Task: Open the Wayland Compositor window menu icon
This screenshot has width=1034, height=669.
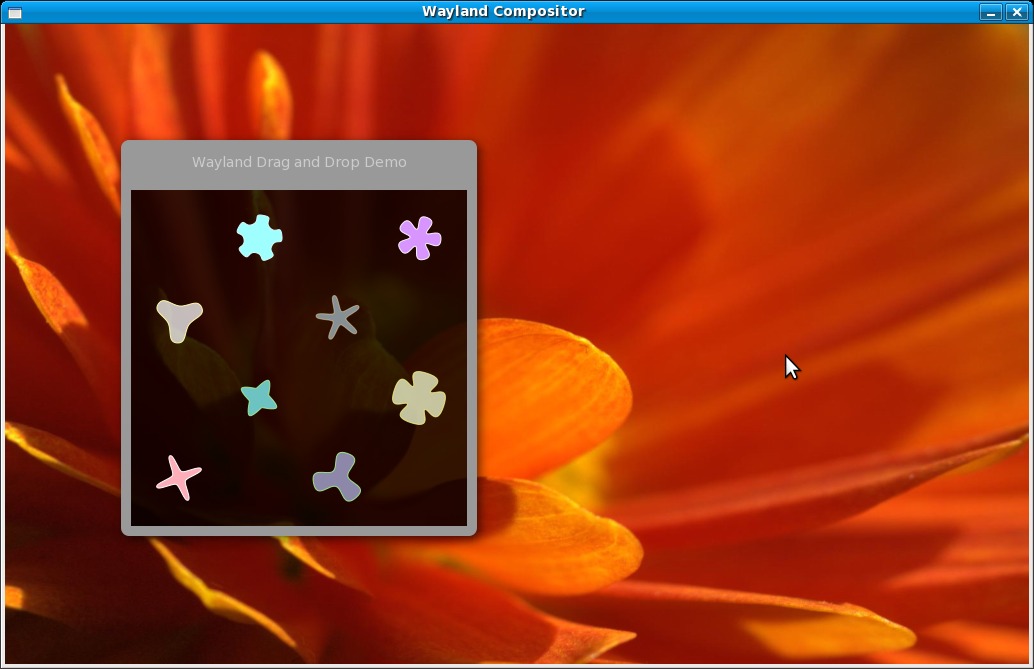Action: coord(15,13)
